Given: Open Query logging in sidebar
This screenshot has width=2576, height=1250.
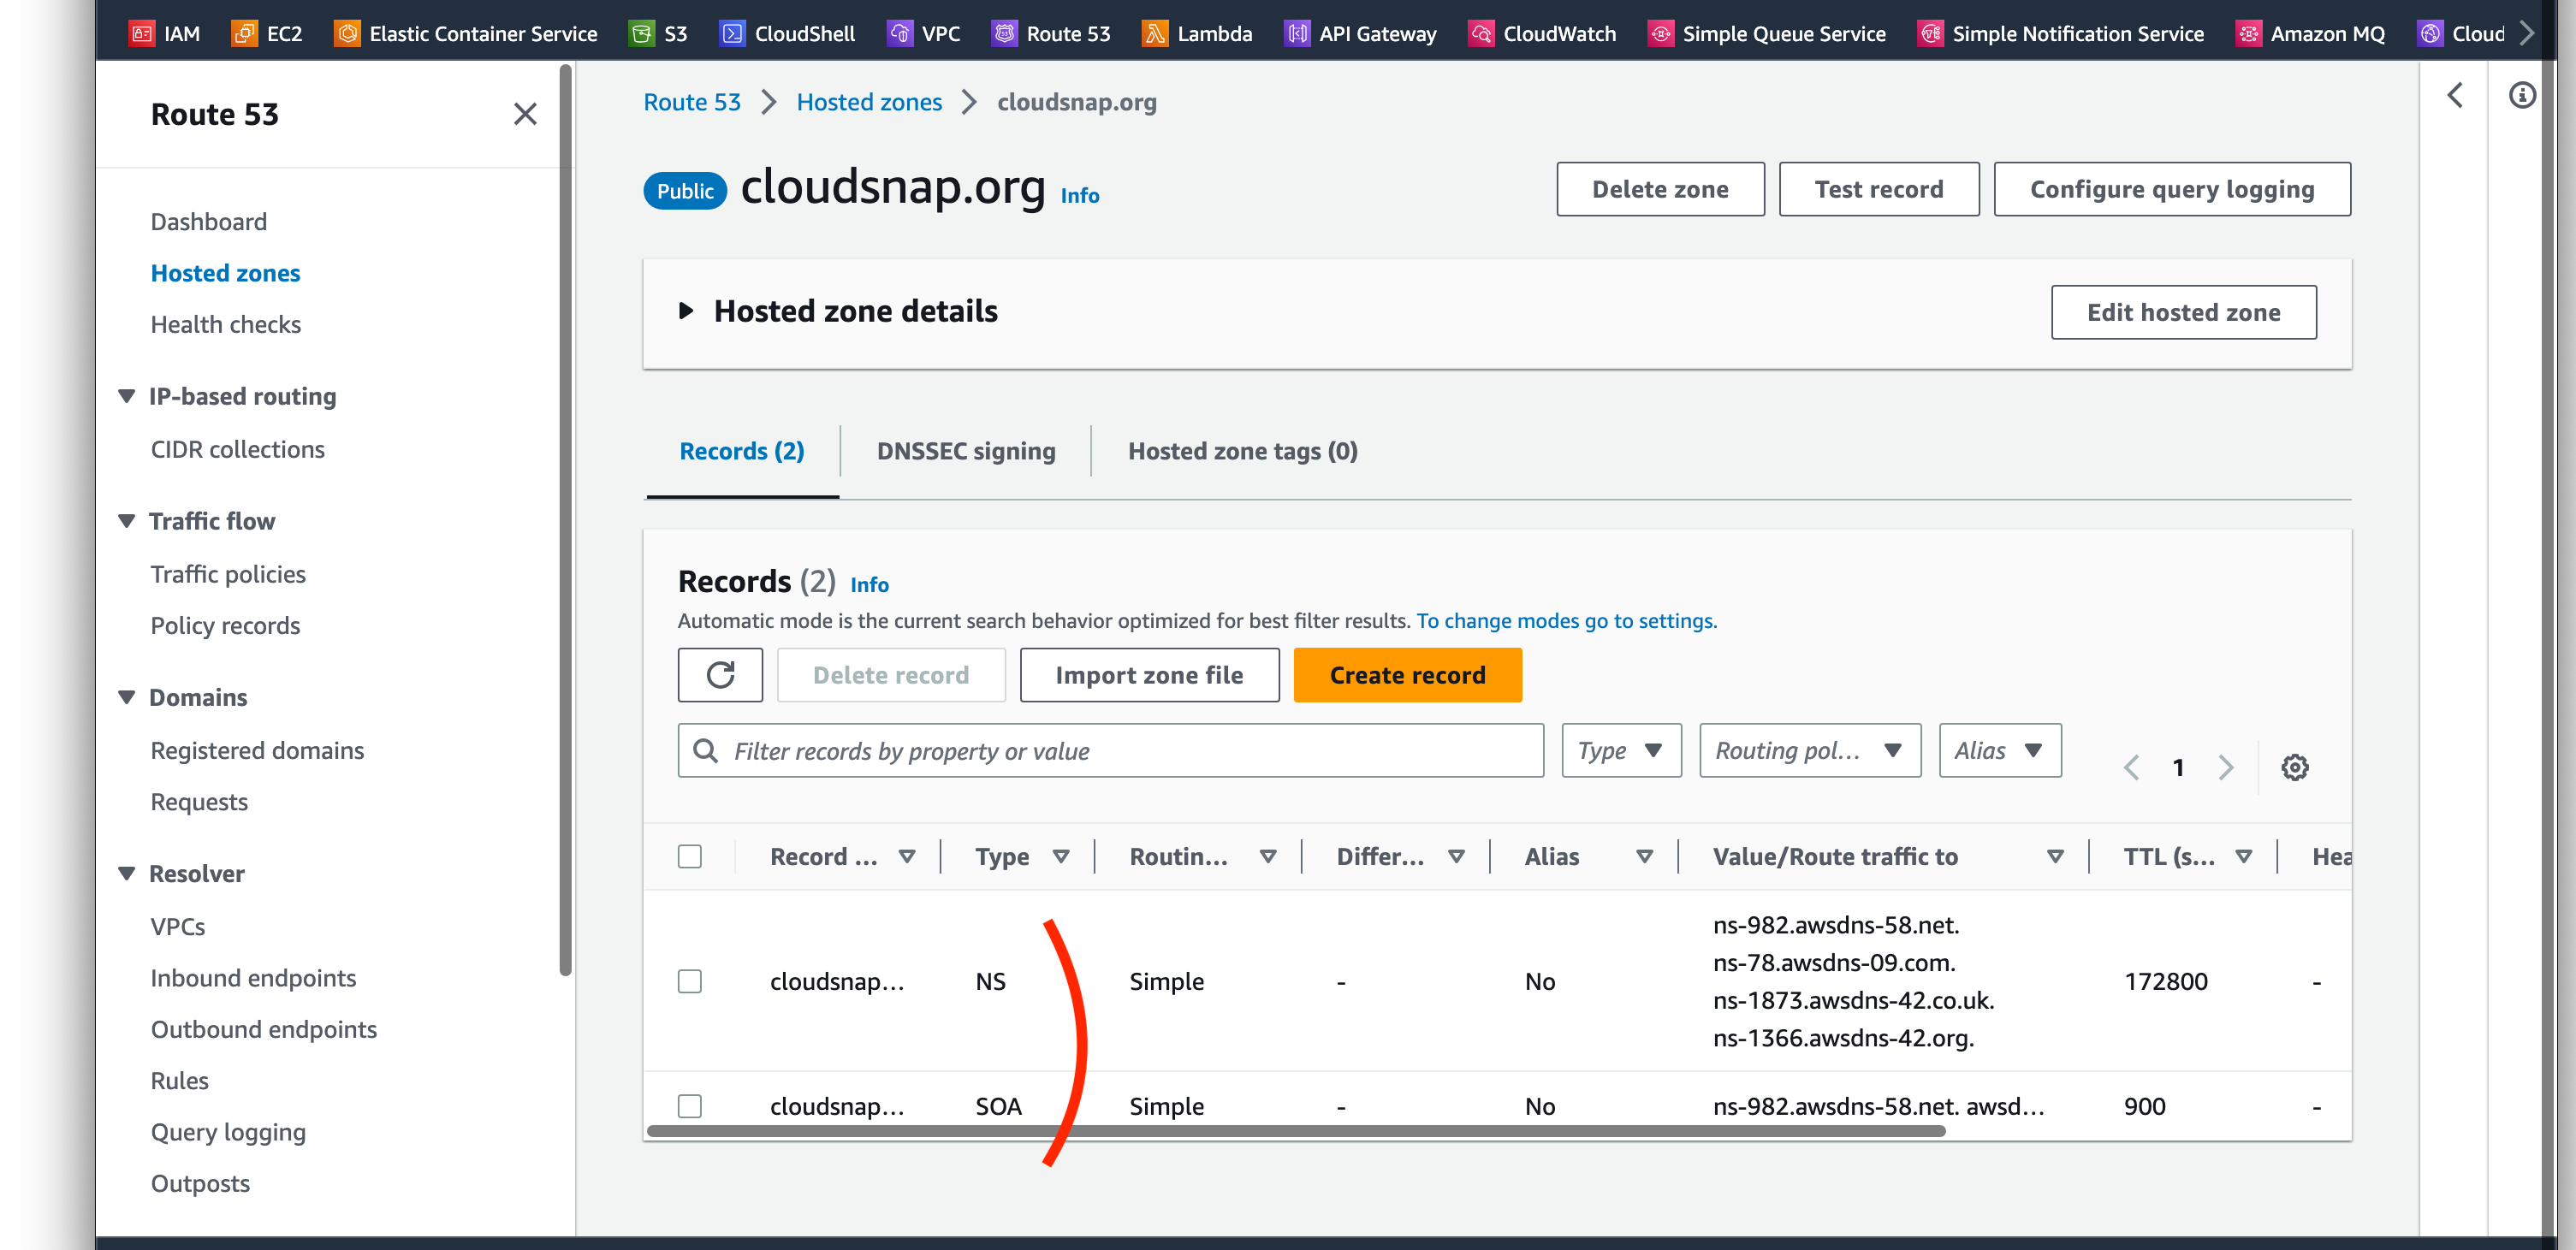Looking at the screenshot, I should [228, 1132].
